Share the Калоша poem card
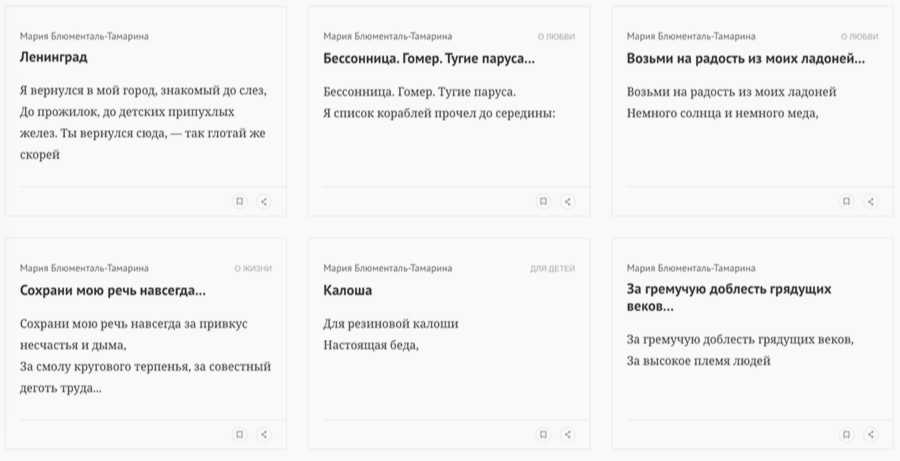900x461 pixels. point(568,435)
